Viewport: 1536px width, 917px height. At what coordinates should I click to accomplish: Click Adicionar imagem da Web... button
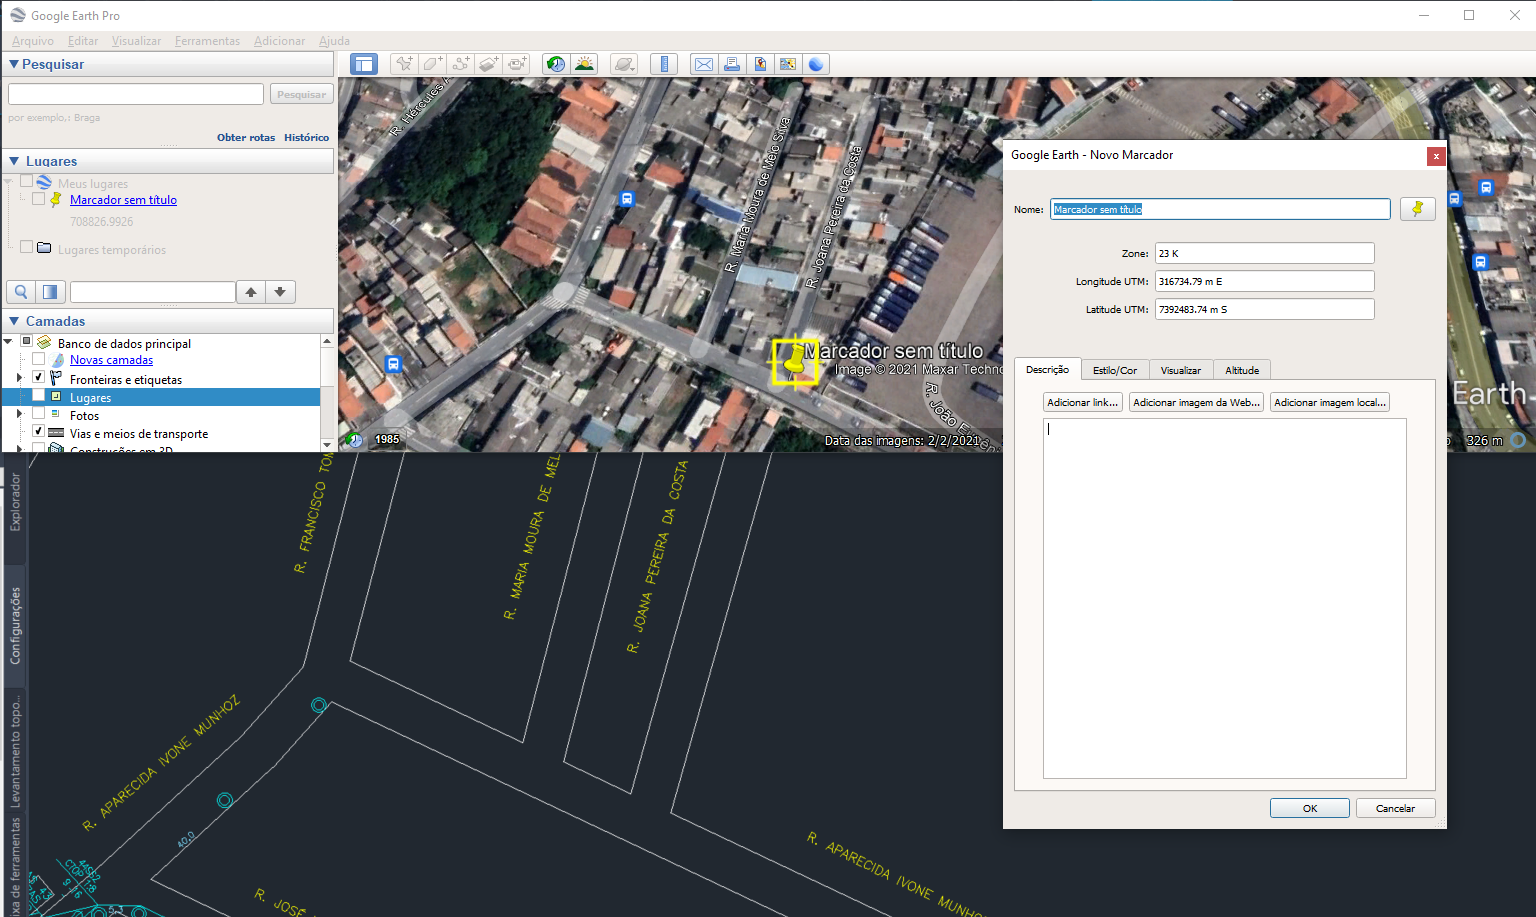[x=1196, y=402]
